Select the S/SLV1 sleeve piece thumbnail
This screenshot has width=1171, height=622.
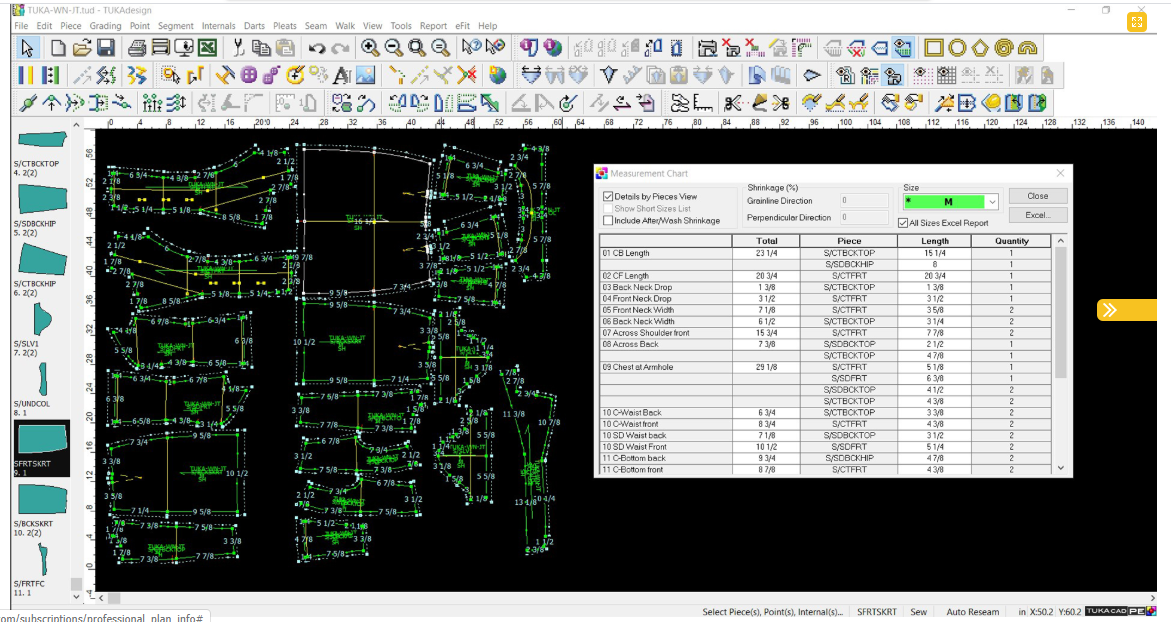click(41, 320)
